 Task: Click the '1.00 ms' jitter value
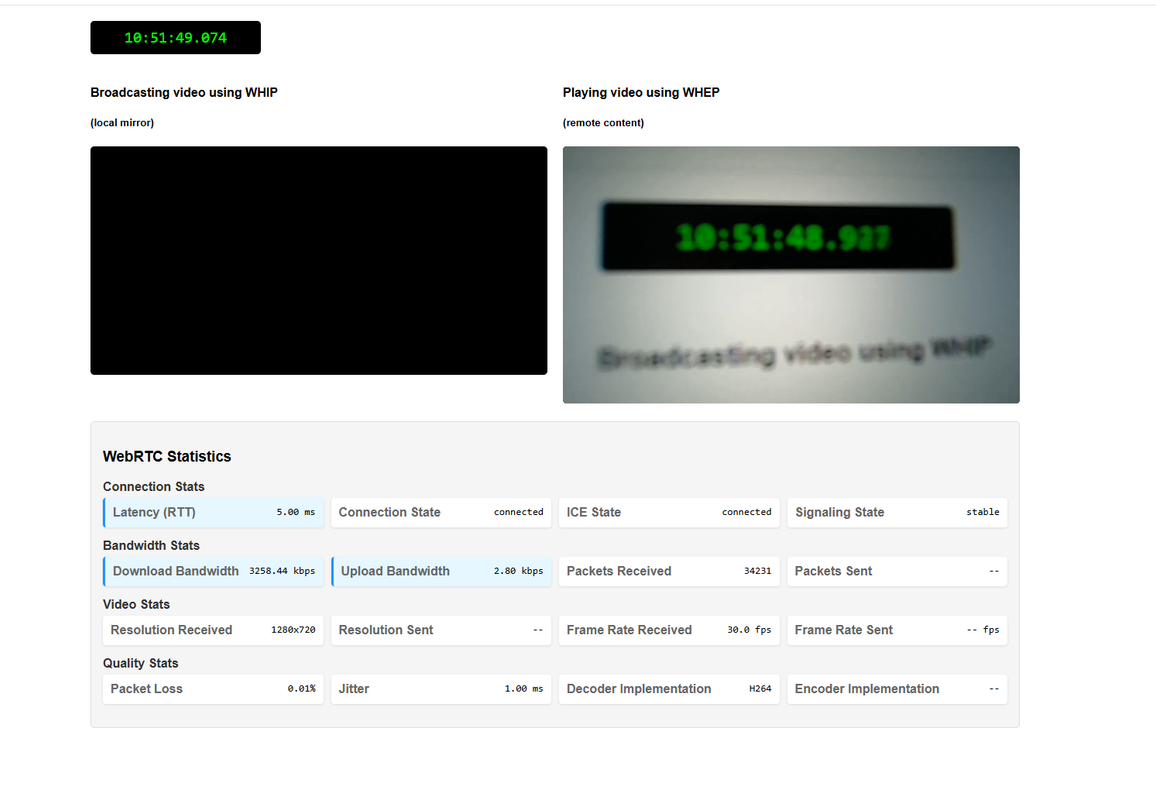[523, 689]
